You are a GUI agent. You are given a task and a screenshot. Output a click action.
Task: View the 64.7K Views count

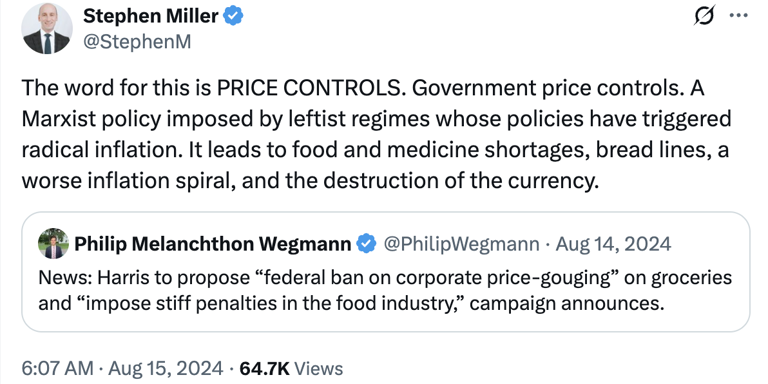pyautogui.click(x=291, y=368)
